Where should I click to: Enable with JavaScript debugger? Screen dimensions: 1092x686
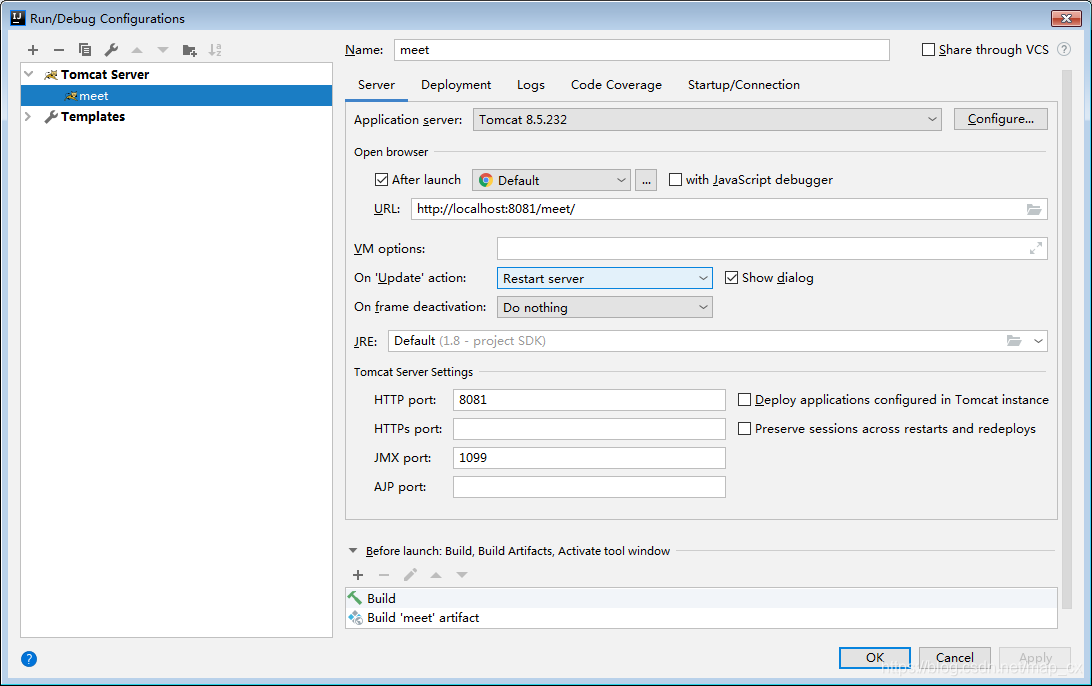point(675,180)
